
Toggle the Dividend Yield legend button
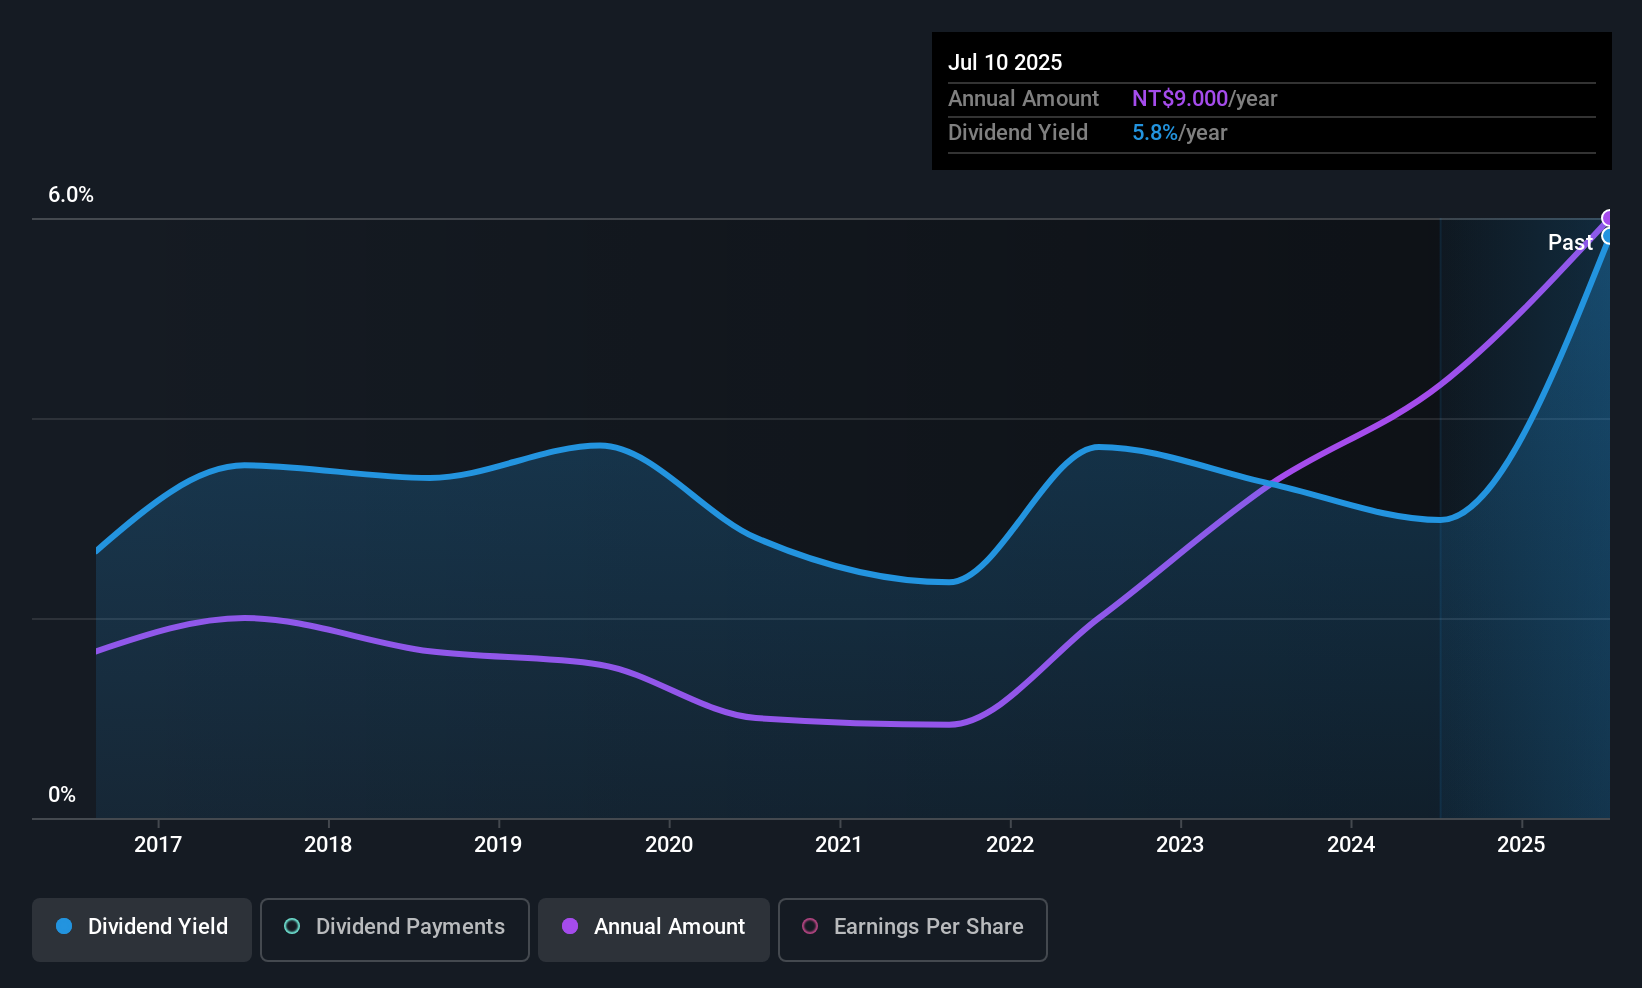[x=142, y=929]
